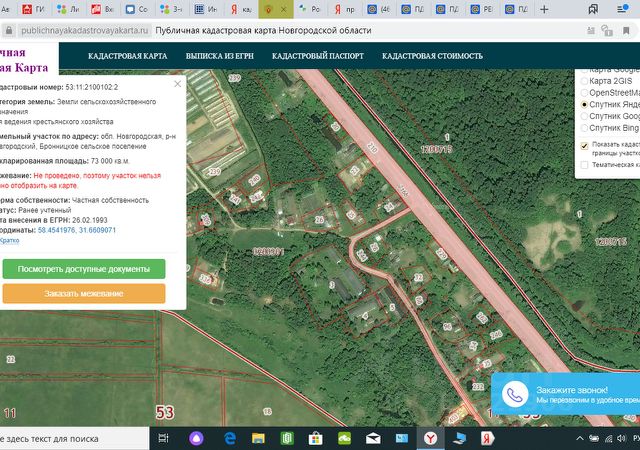Bookmark this page via address bar icon
640x450 pixels.
[x=626, y=30]
